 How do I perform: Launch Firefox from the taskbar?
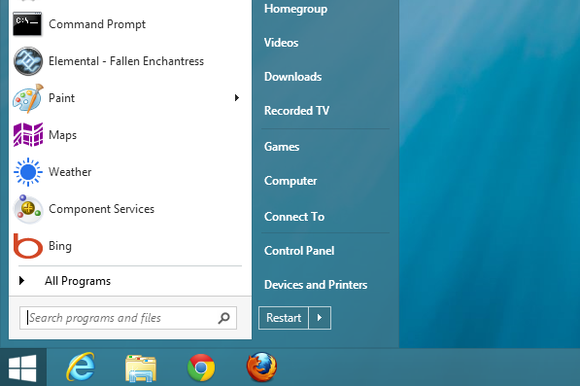(x=262, y=367)
